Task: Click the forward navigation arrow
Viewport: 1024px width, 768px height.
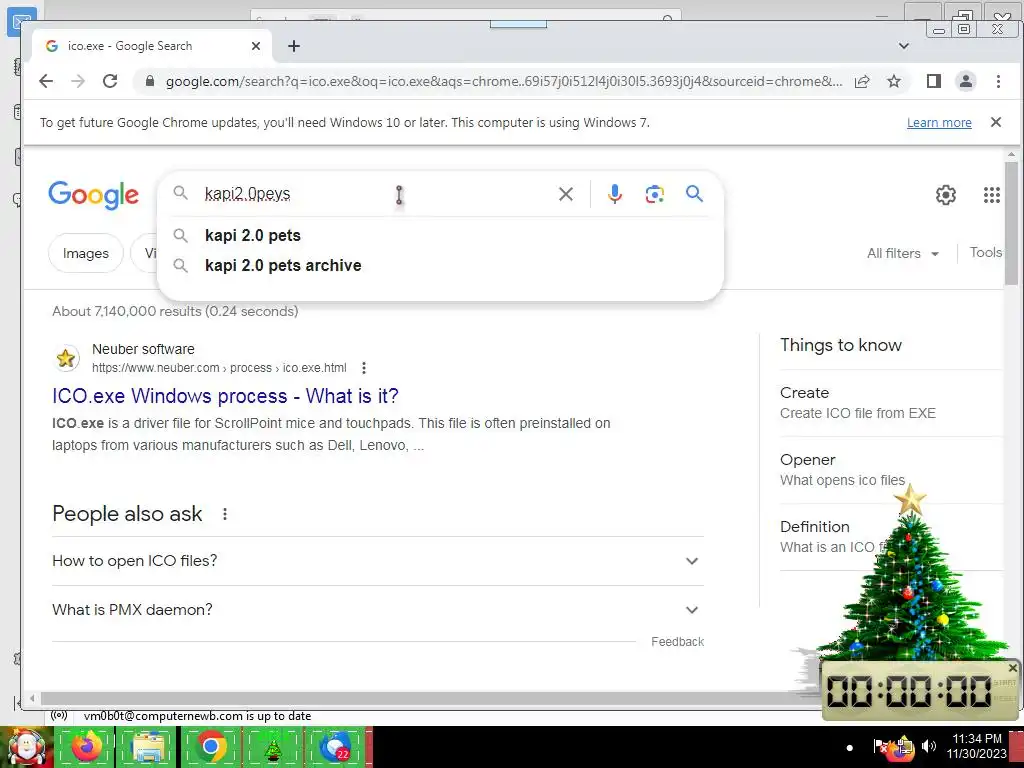Action: [x=78, y=81]
